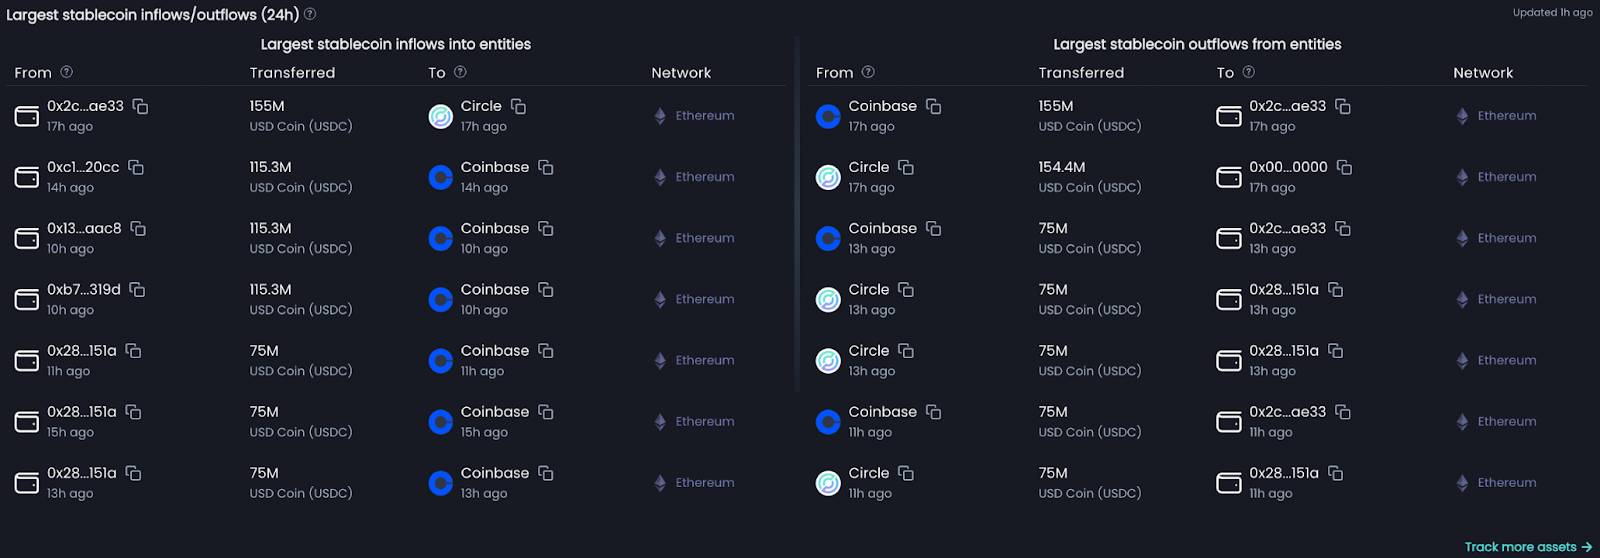This screenshot has height=558, width=1600.
Task: Open the Coinbase entity receiving from 0xc1...20cc
Action: [494, 167]
